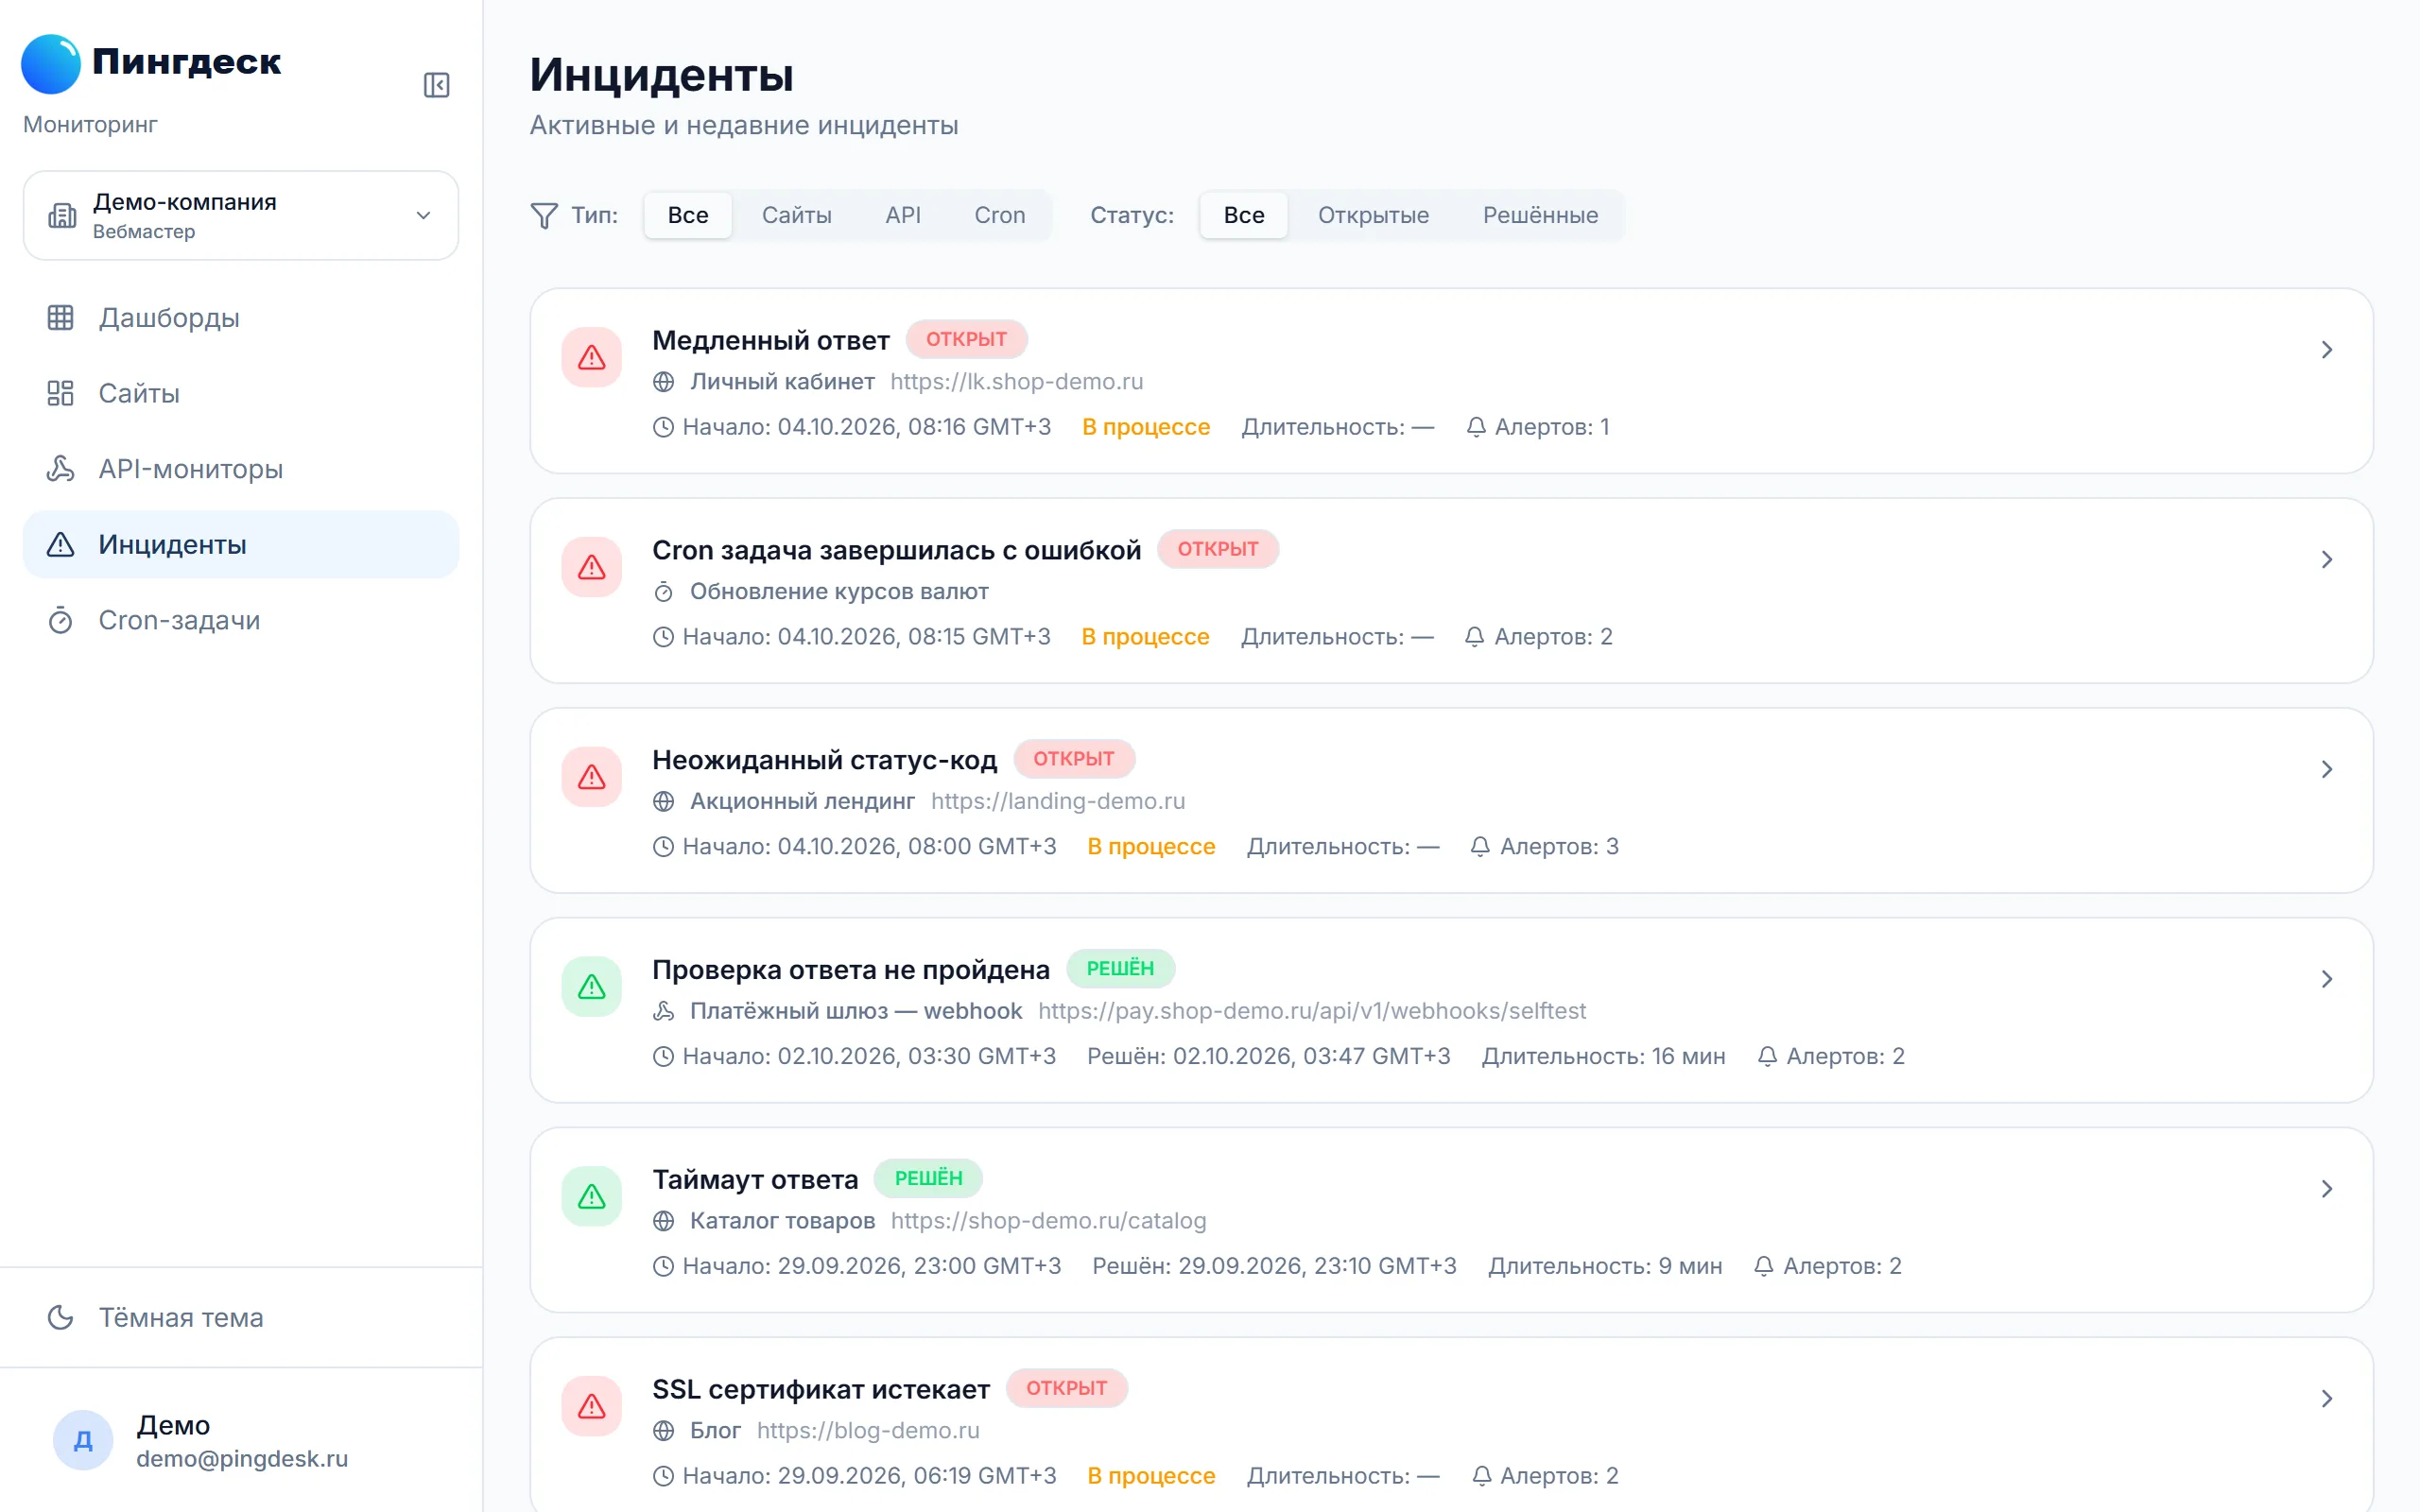Click the red alert icon of Cron задача
The image size is (2420, 1512).
(592, 567)
